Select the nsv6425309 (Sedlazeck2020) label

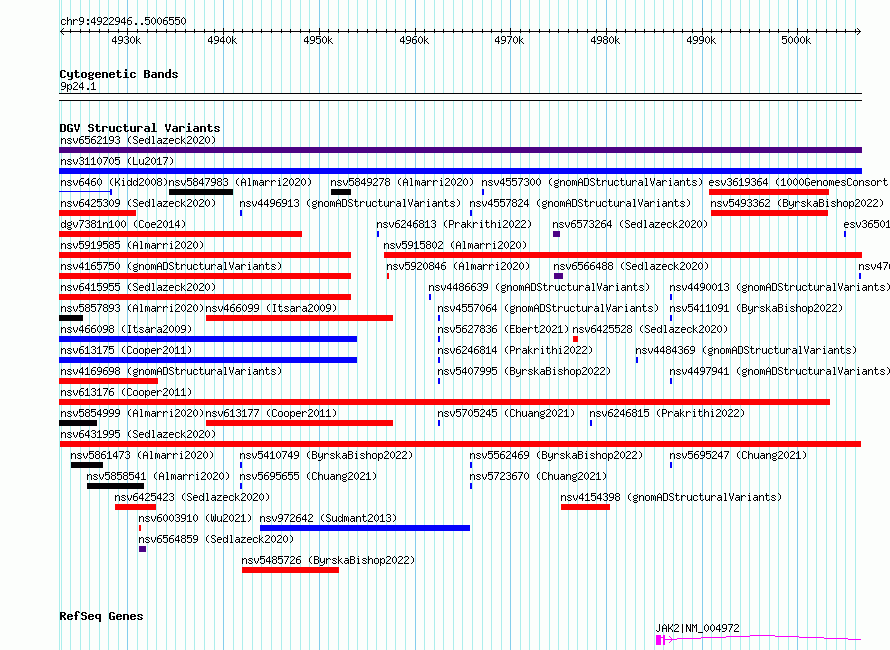[x=138, y=203]
